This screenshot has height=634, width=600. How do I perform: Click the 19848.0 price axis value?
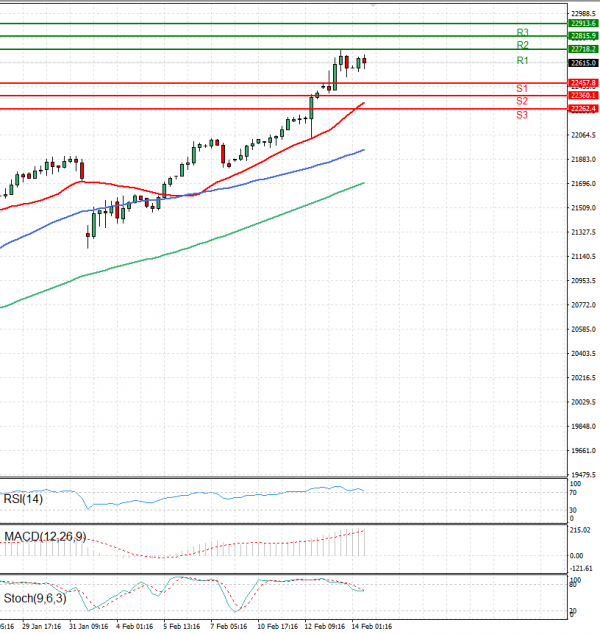583,426
